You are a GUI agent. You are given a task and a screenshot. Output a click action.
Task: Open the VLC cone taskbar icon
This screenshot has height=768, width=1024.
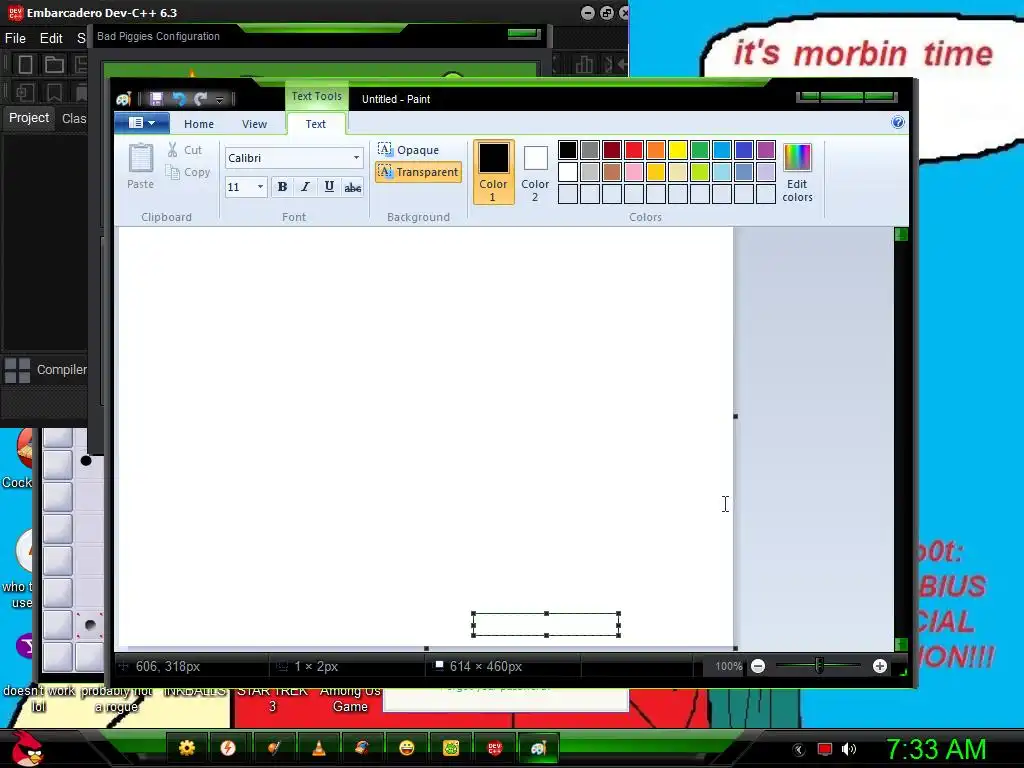coord(318,748)
